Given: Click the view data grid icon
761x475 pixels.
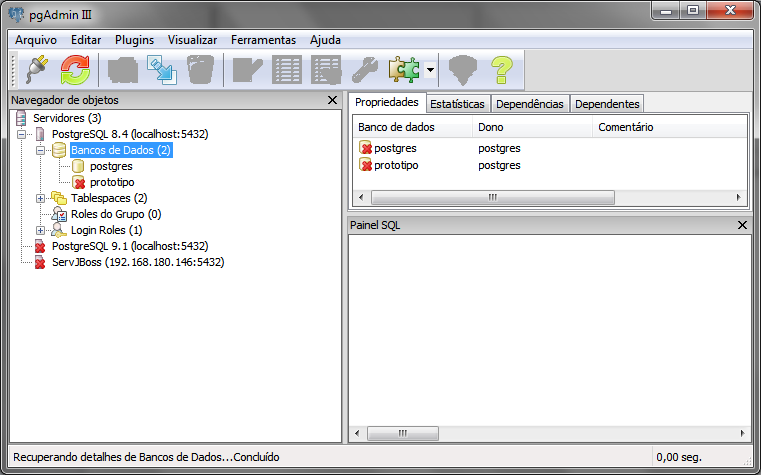Looking at the screenshot, I should 287,70.
